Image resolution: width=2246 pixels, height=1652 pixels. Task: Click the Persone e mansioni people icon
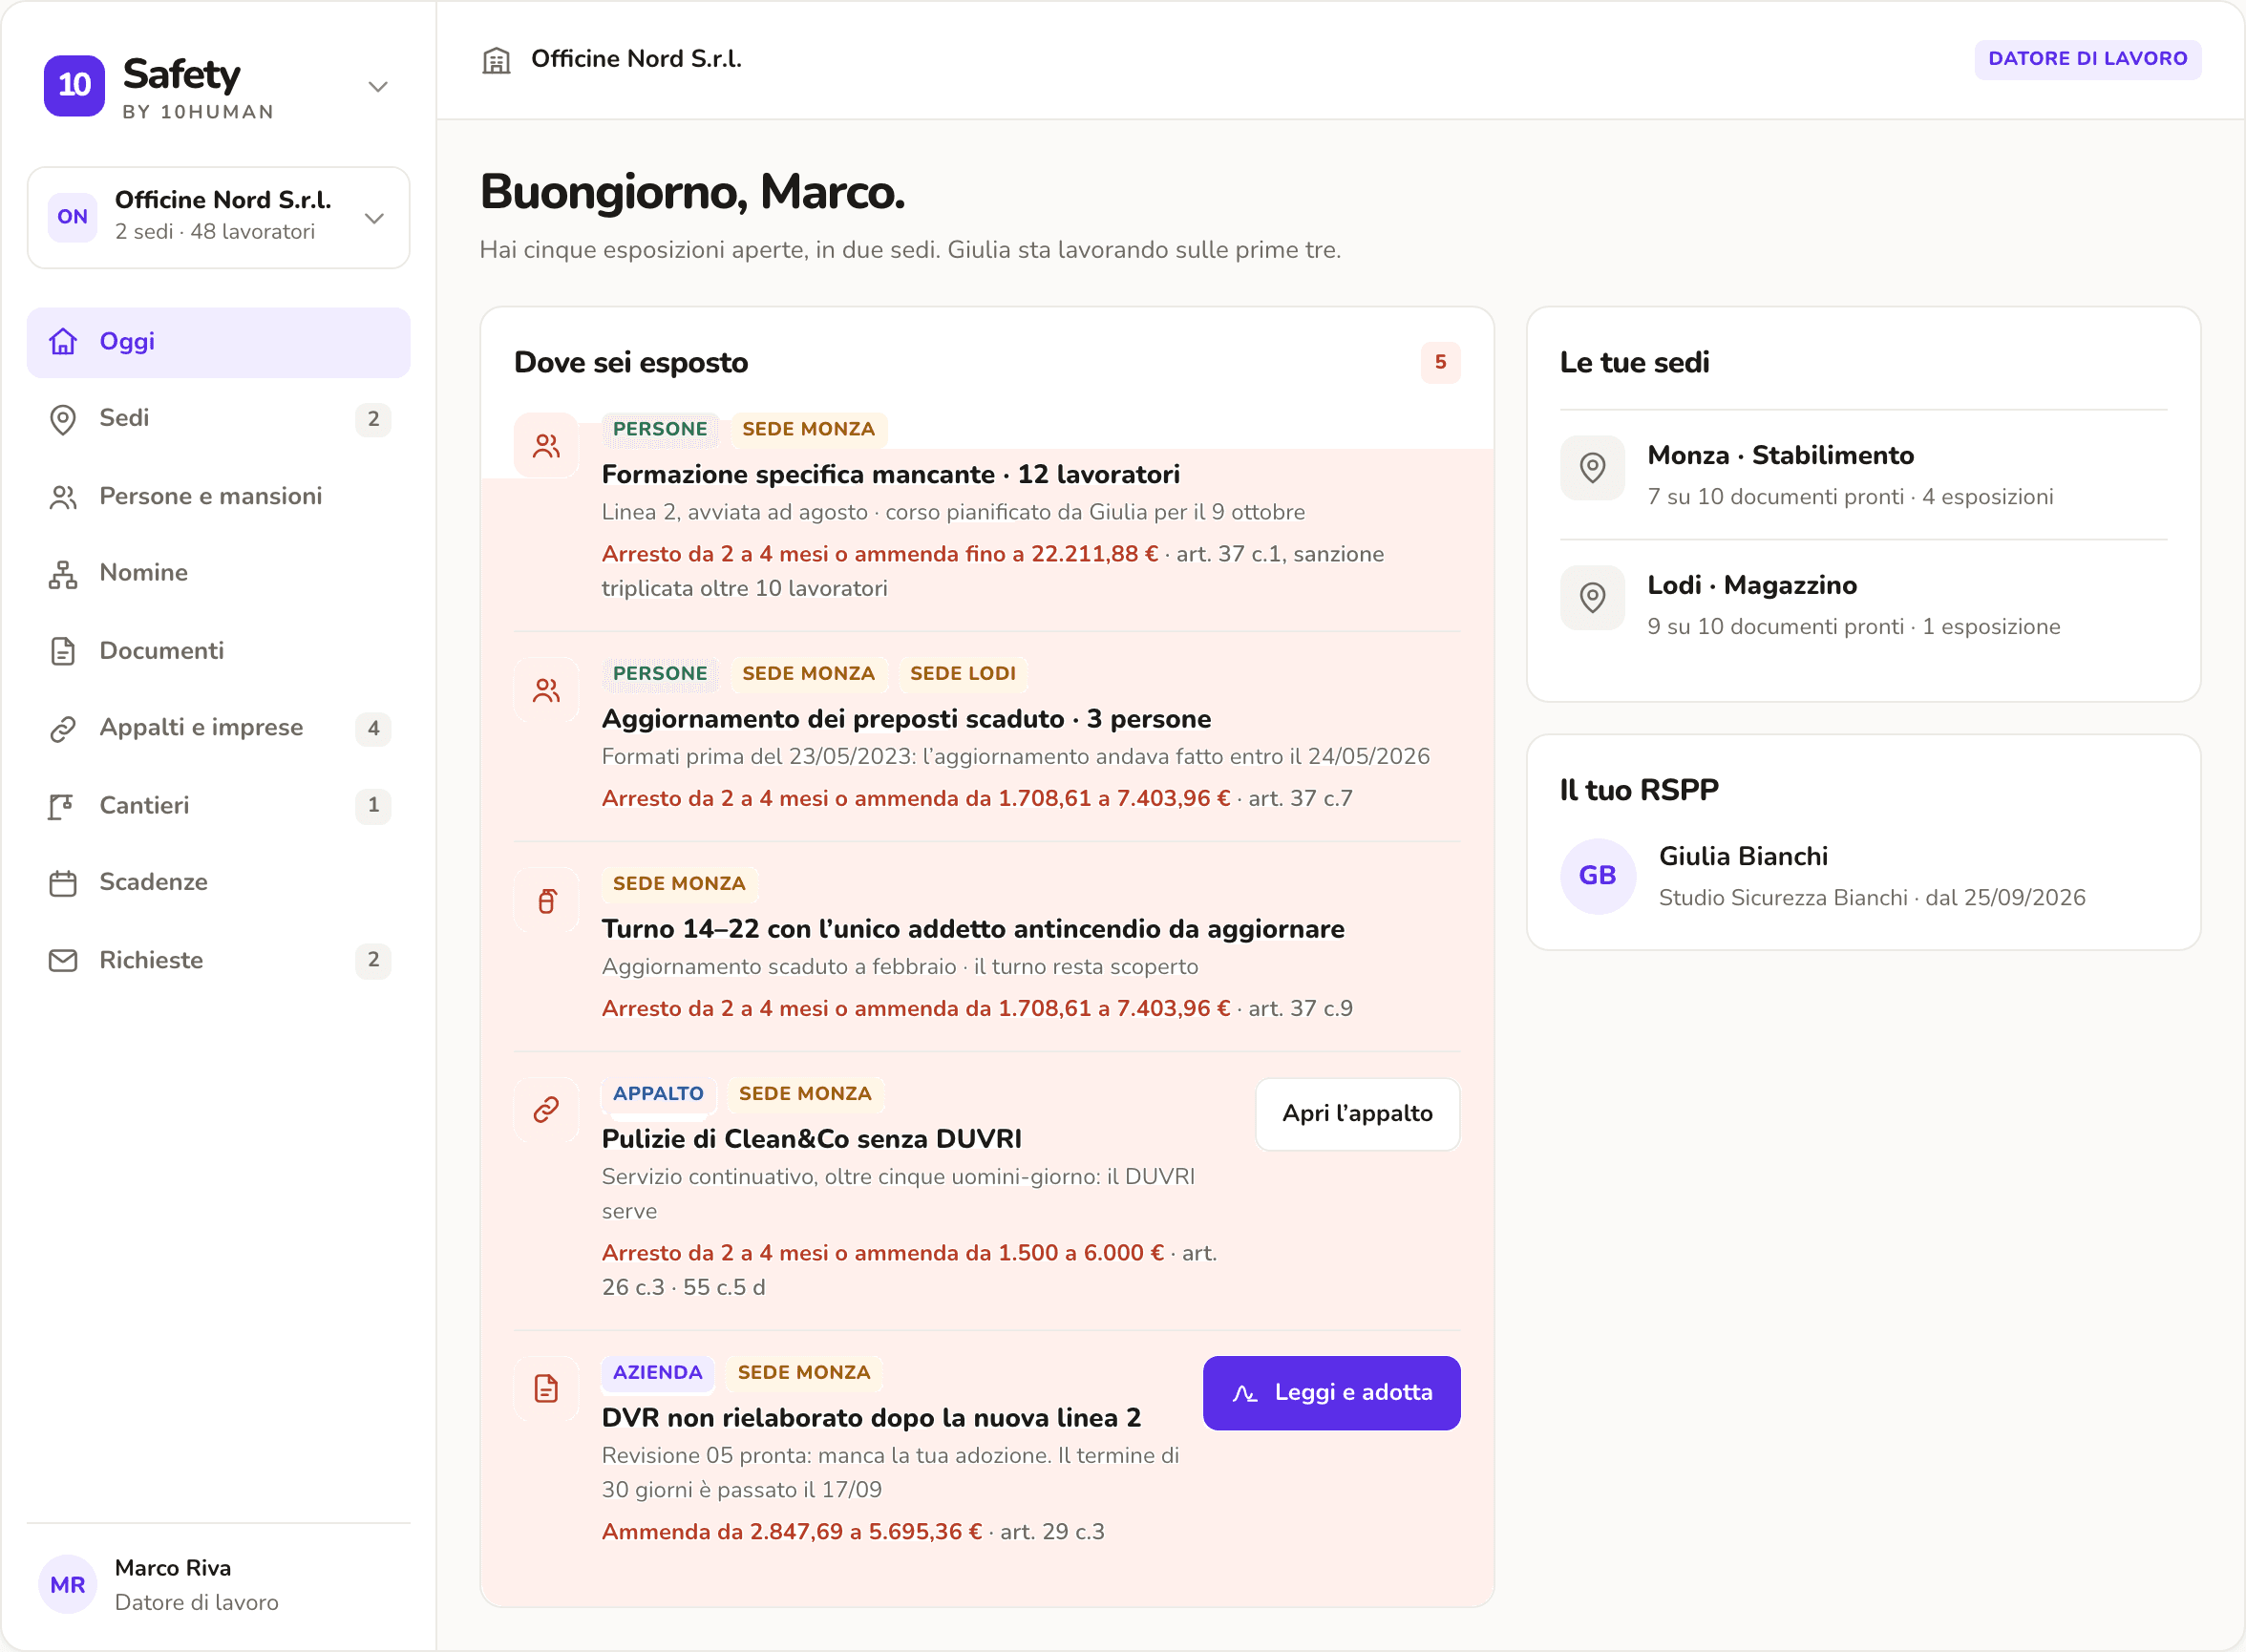(63, 497)
